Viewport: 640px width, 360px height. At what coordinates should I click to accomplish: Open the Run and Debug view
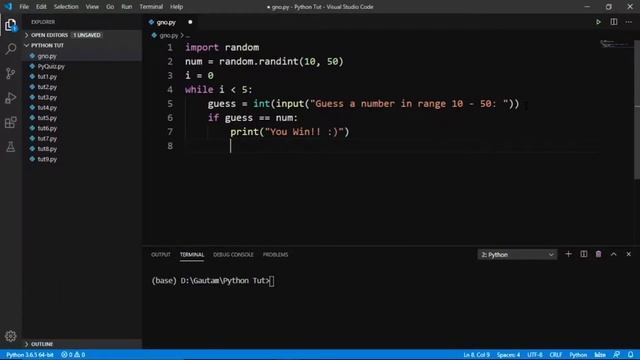[x=11, y=98]
